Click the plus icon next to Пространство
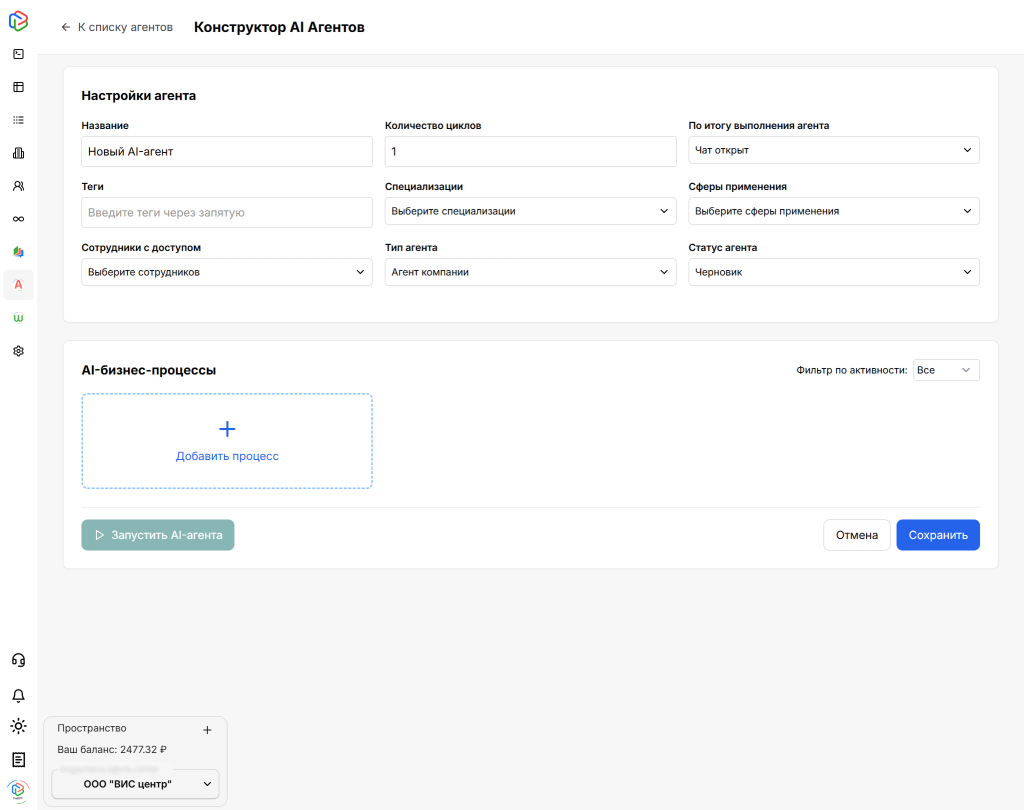 pos(207,730)
